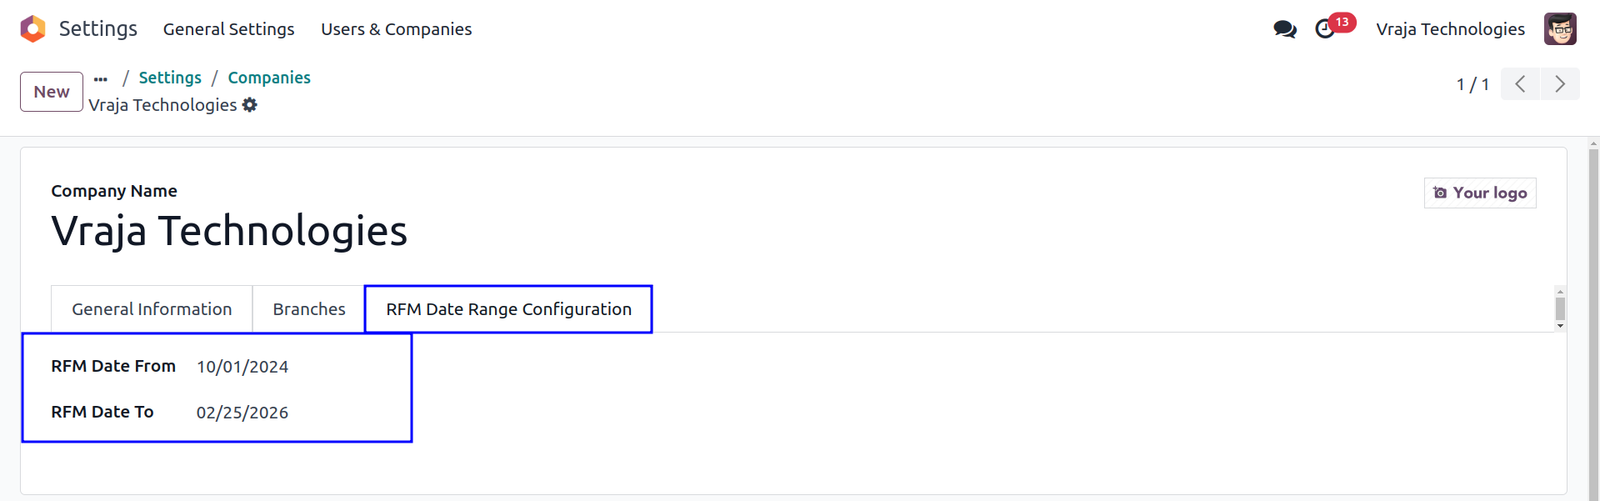The width and height of the screenshot is (1600, 501).
Task: Open the Vraja Technologies company switcher
Action: click(x=1450, y=29)
